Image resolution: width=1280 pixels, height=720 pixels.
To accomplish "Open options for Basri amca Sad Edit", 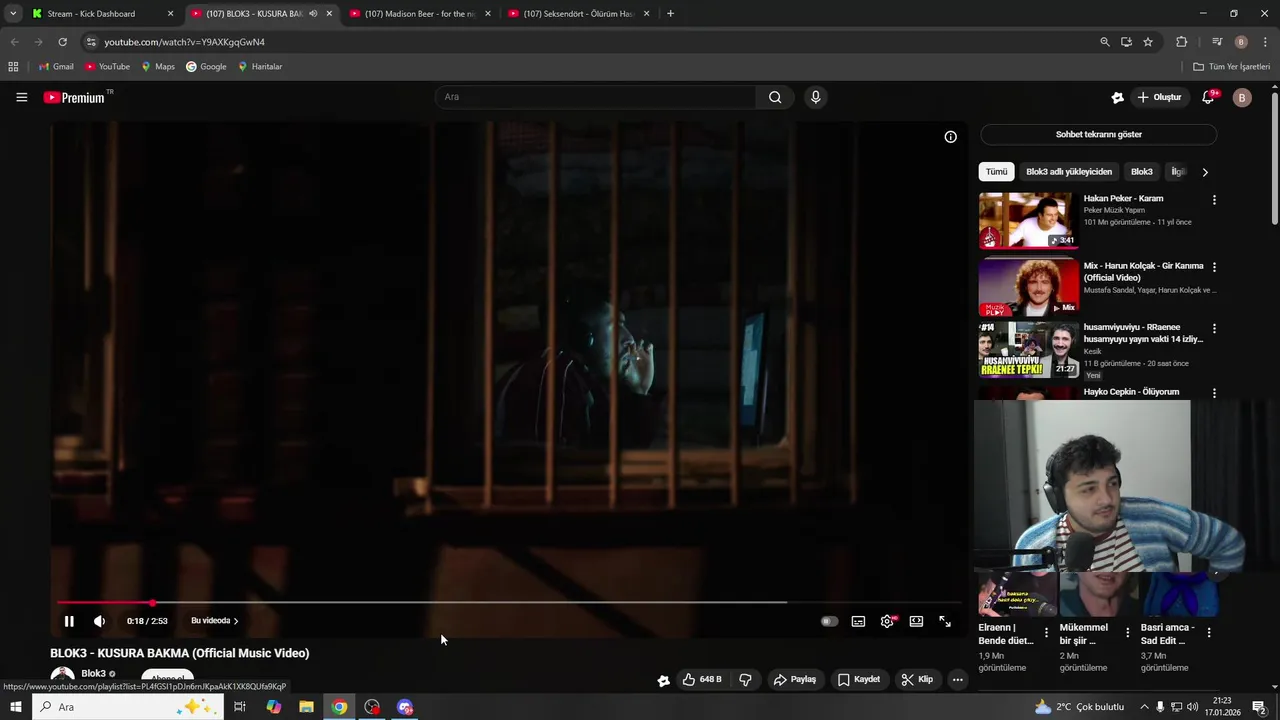I will click(x=1208, y=633).
